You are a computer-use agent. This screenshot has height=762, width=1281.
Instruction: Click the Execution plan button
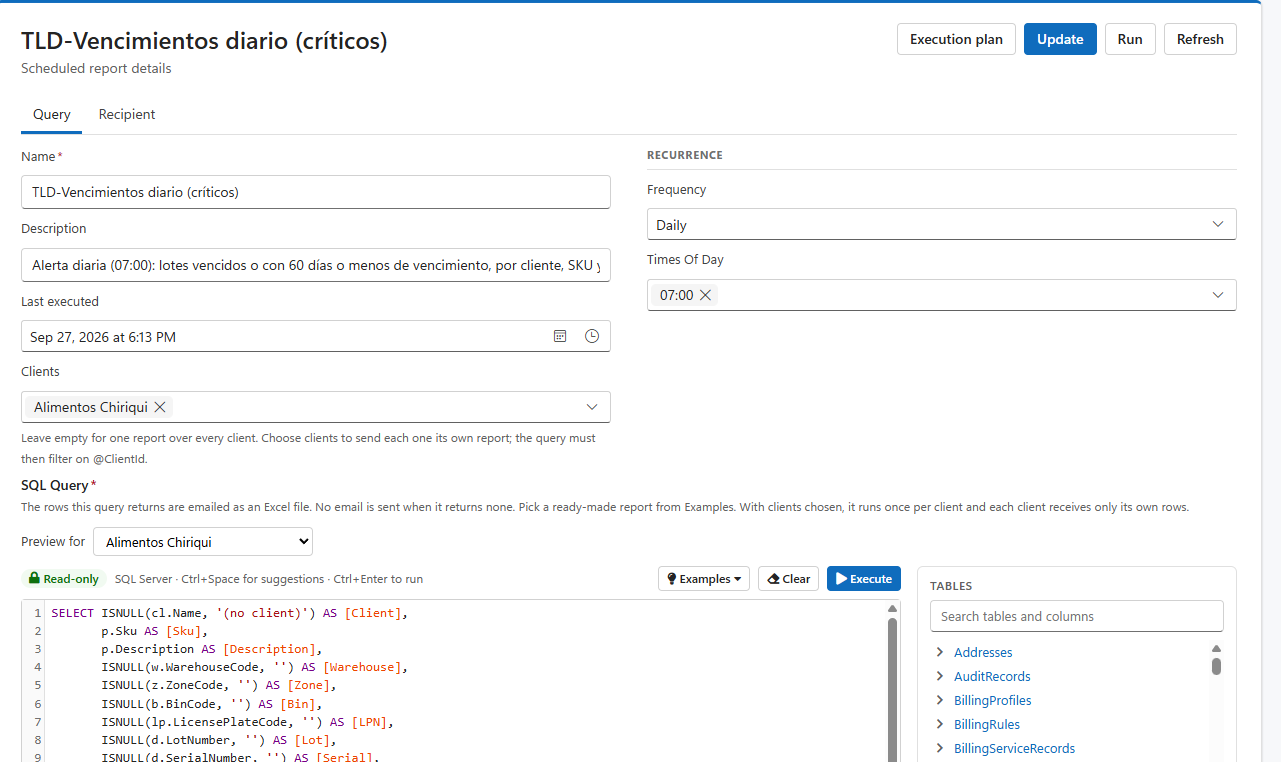956,39
